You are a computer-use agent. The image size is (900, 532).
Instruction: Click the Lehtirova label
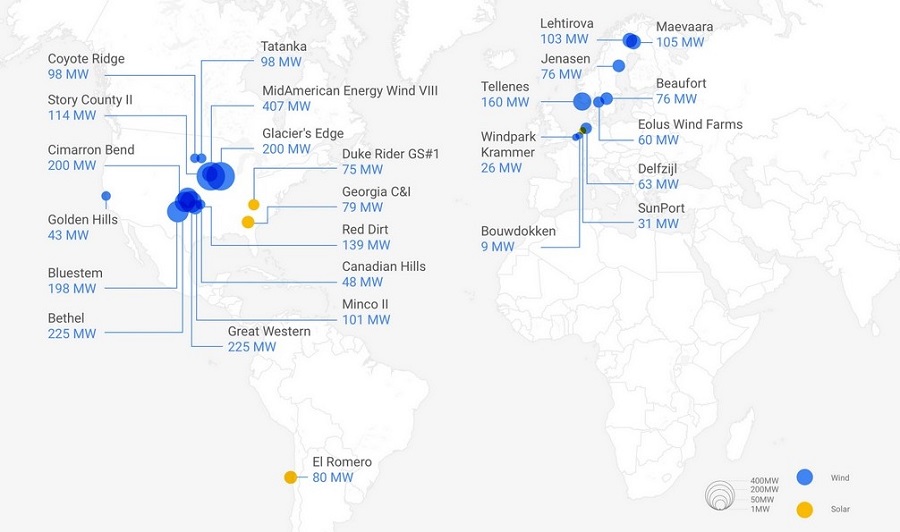point(567,24)
